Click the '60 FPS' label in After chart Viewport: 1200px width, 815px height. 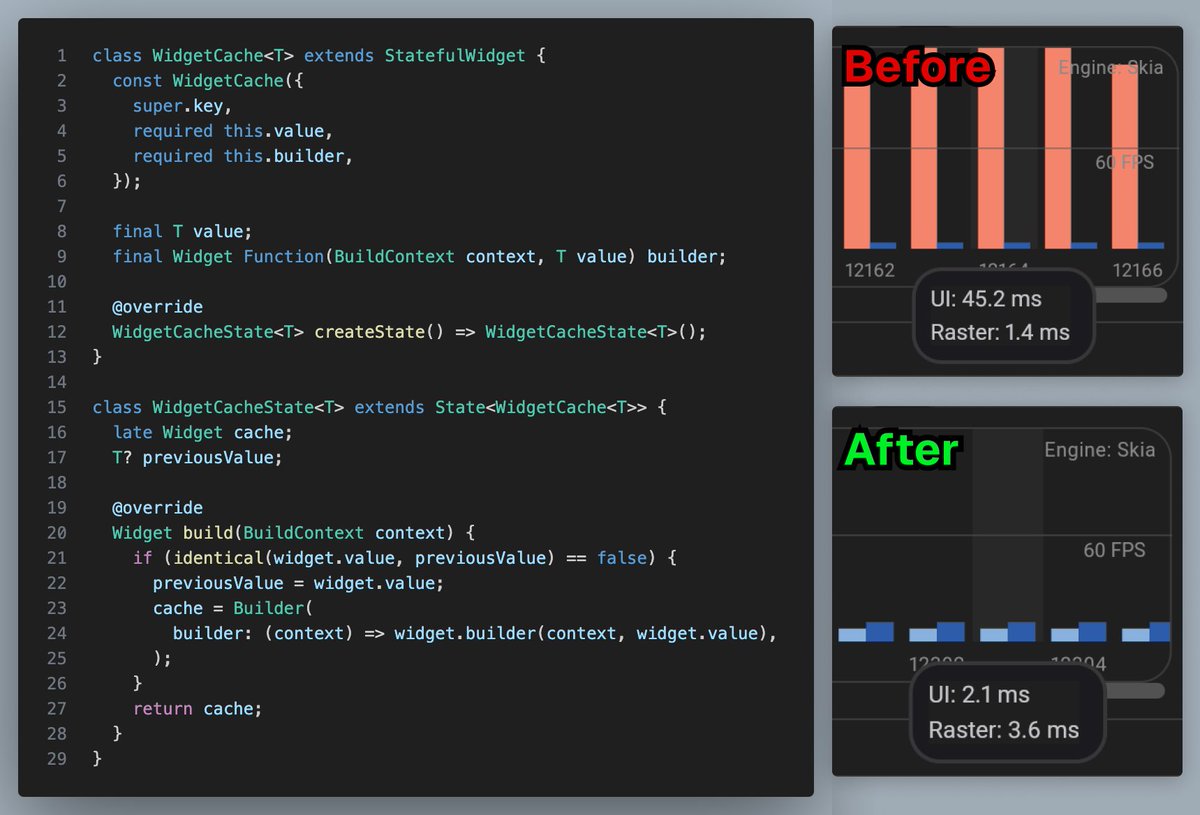(1115, 550)
